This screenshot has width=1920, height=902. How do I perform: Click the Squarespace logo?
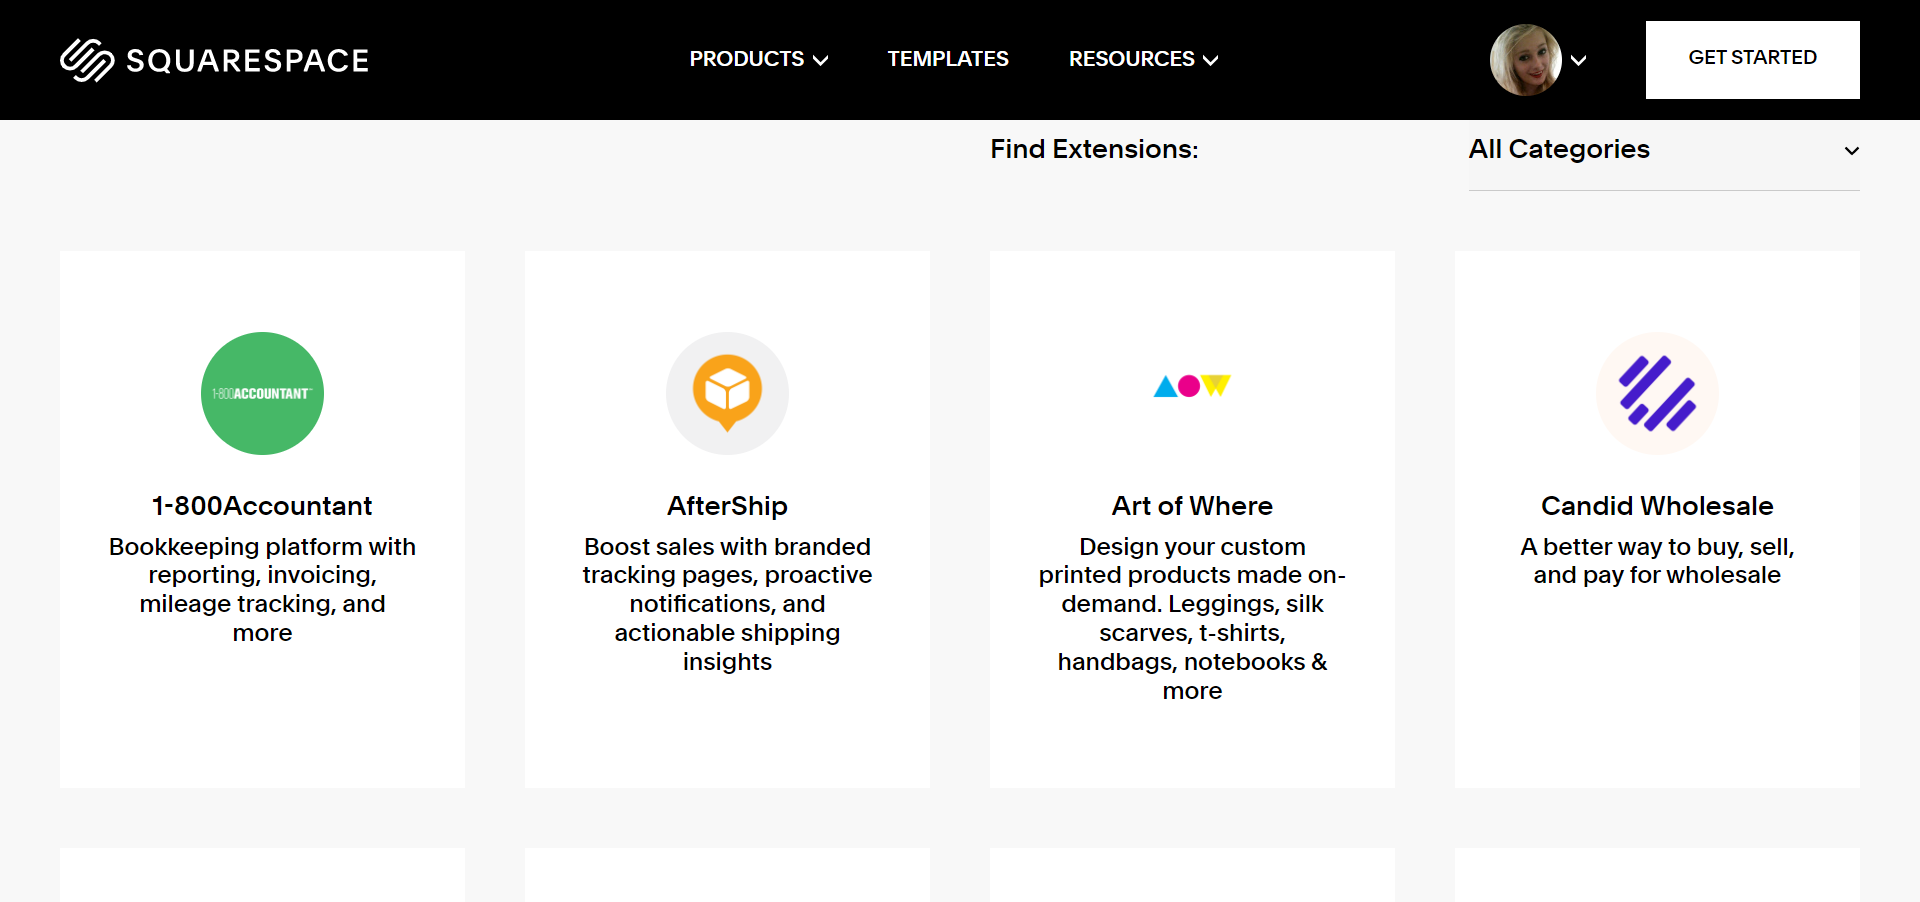[86, 59]
